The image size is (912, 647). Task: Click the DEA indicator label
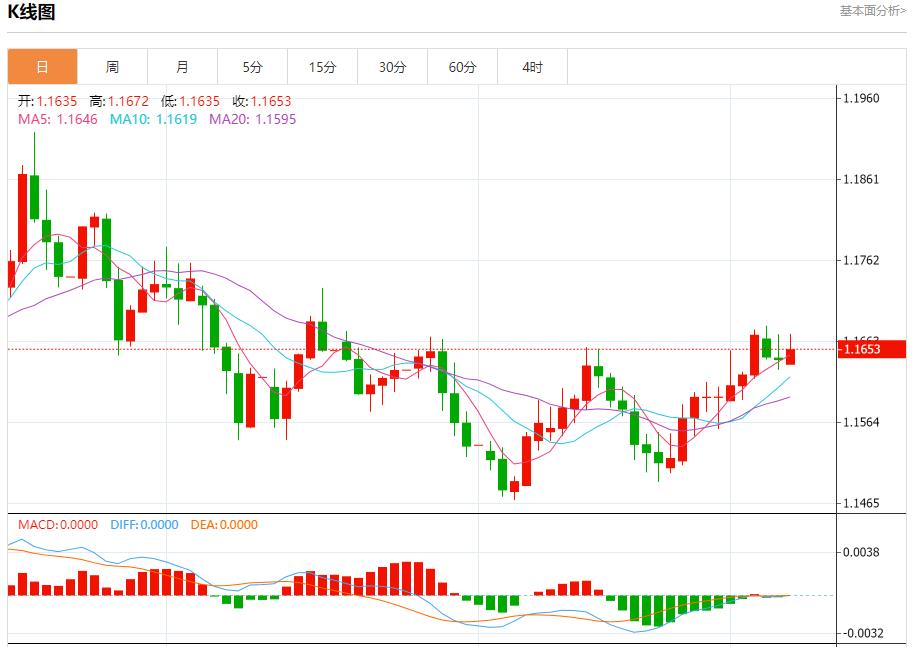pyautogui.click(x=222, y=524)
